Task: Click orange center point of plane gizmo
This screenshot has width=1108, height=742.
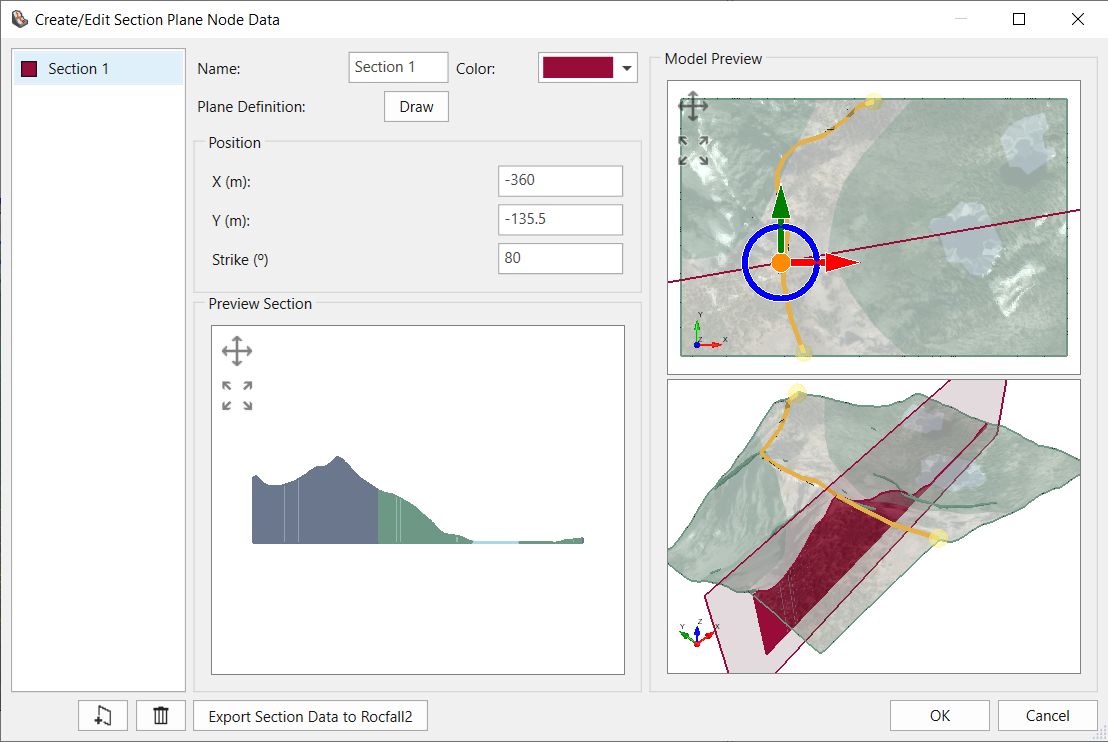Action: tap(781, 263)
